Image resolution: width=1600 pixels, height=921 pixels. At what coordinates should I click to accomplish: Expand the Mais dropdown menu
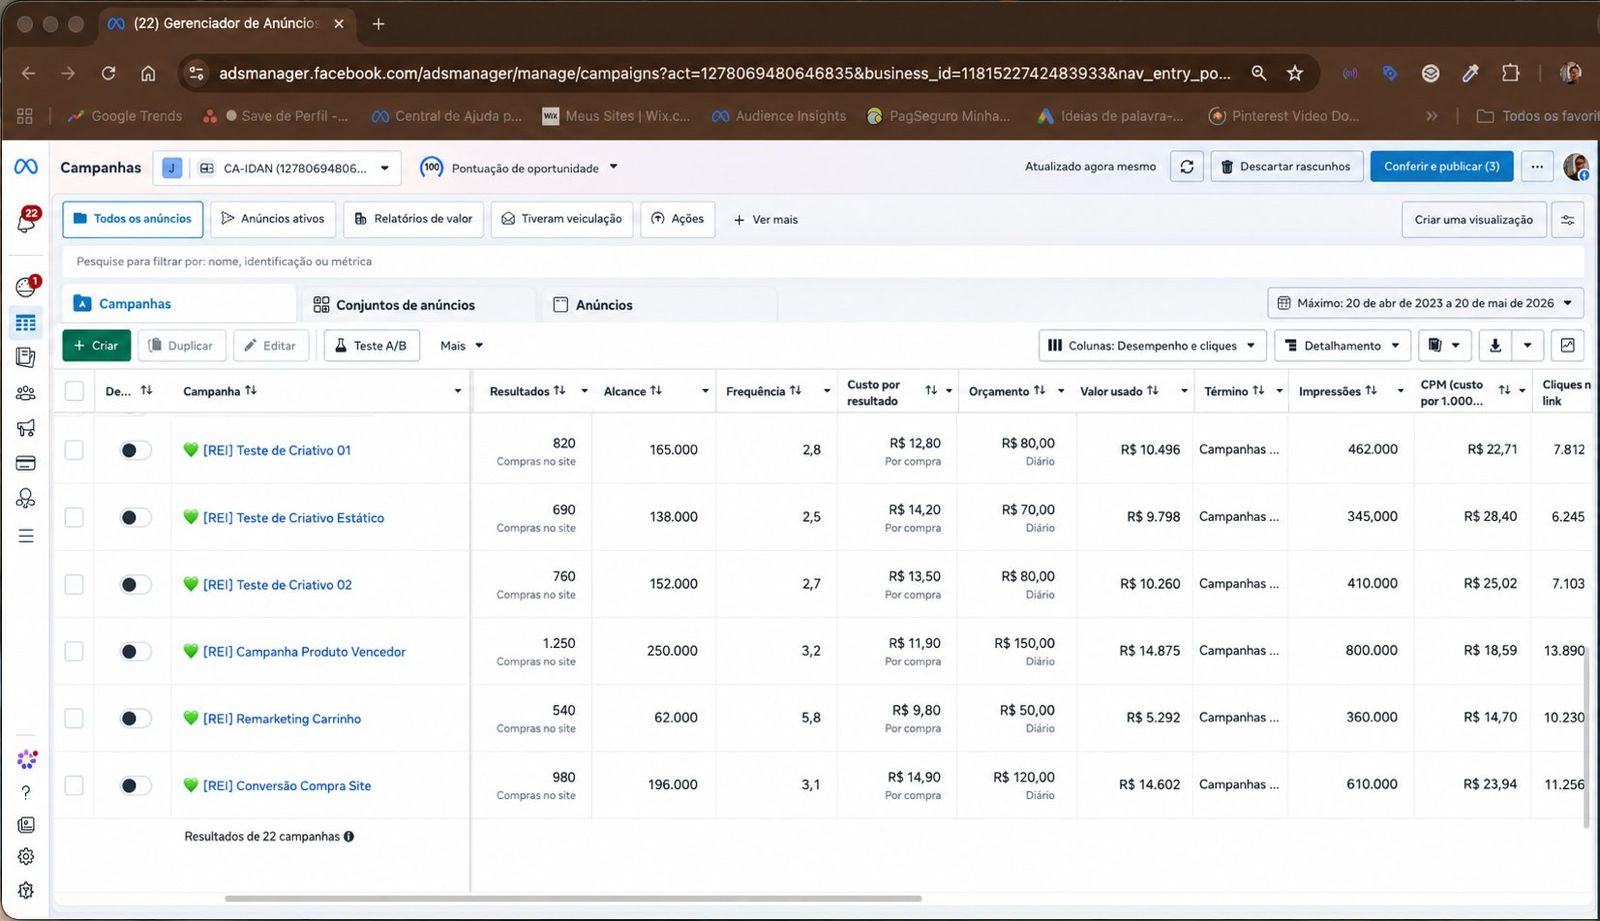[x=462, y=346]
